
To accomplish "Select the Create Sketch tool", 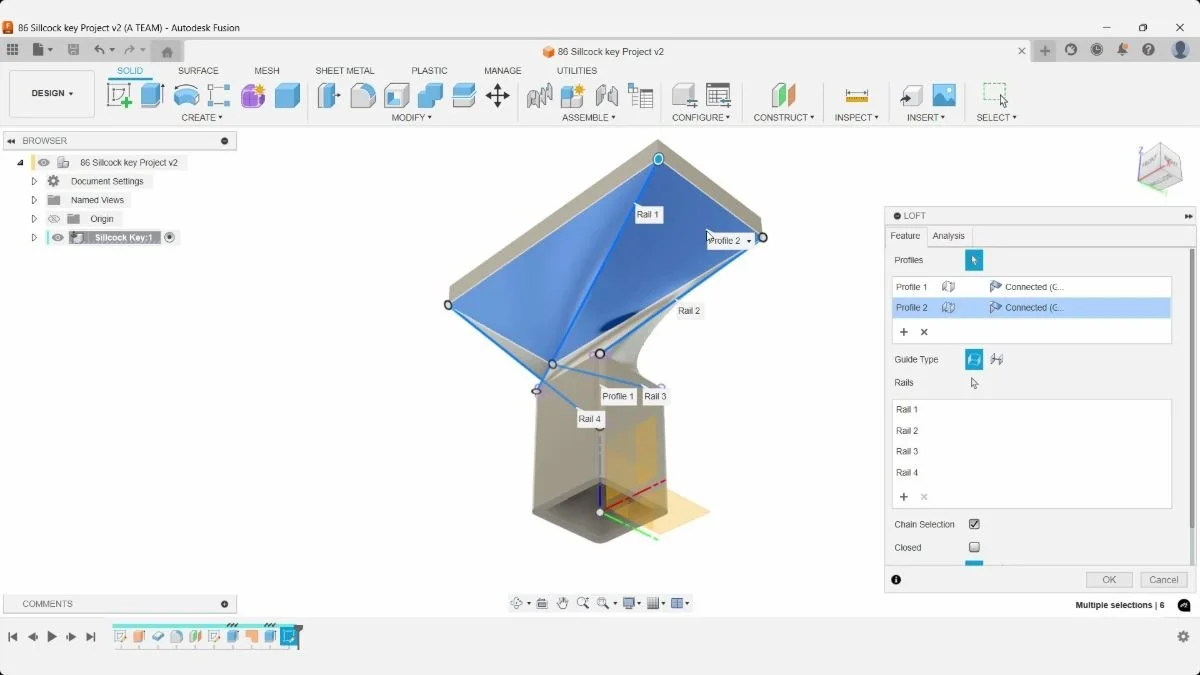I will [x=119, y=95].
